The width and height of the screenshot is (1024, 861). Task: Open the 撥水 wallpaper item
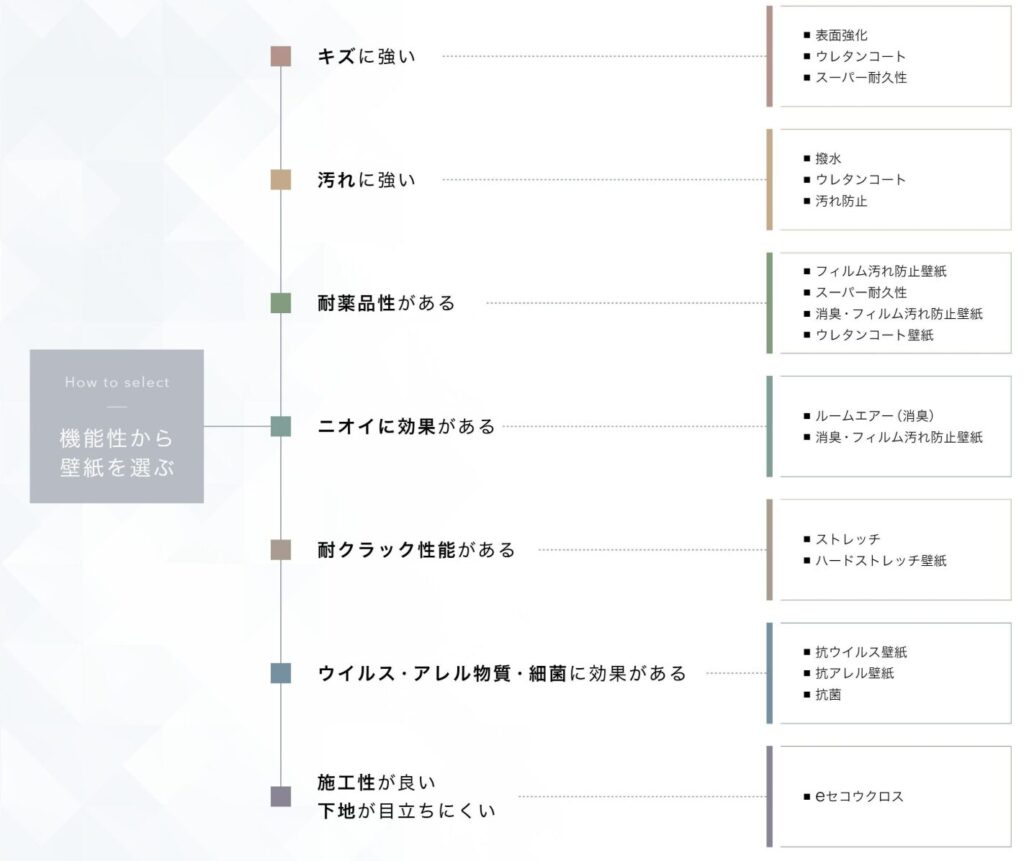point(828,158)
